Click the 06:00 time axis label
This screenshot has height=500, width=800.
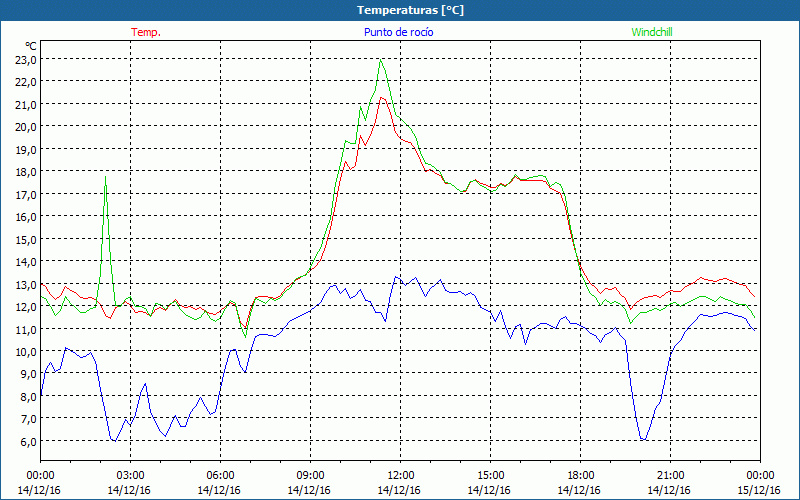coord(220,475)
